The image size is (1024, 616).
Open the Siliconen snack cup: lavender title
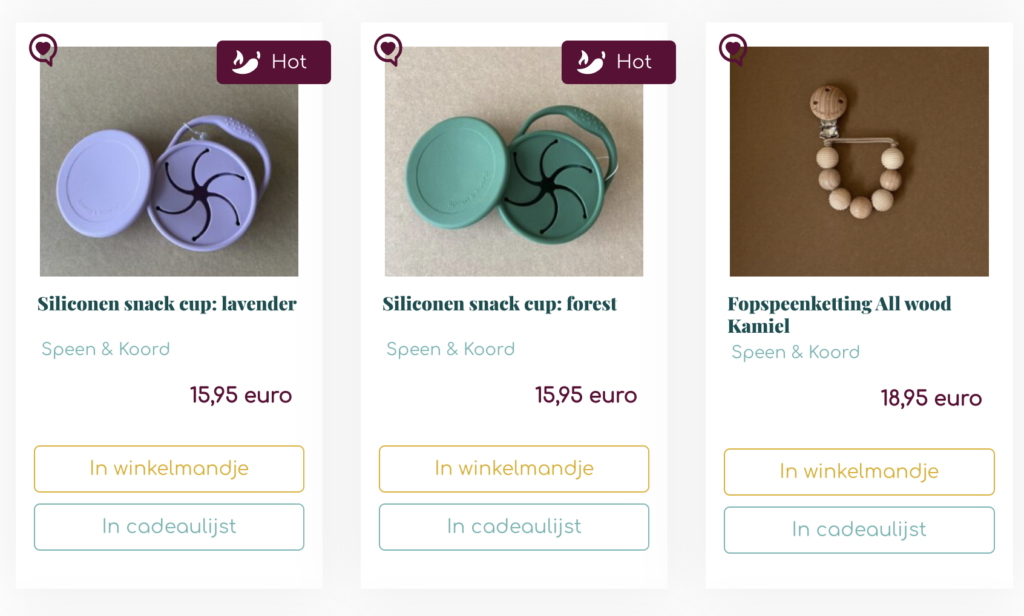[167, 304]
